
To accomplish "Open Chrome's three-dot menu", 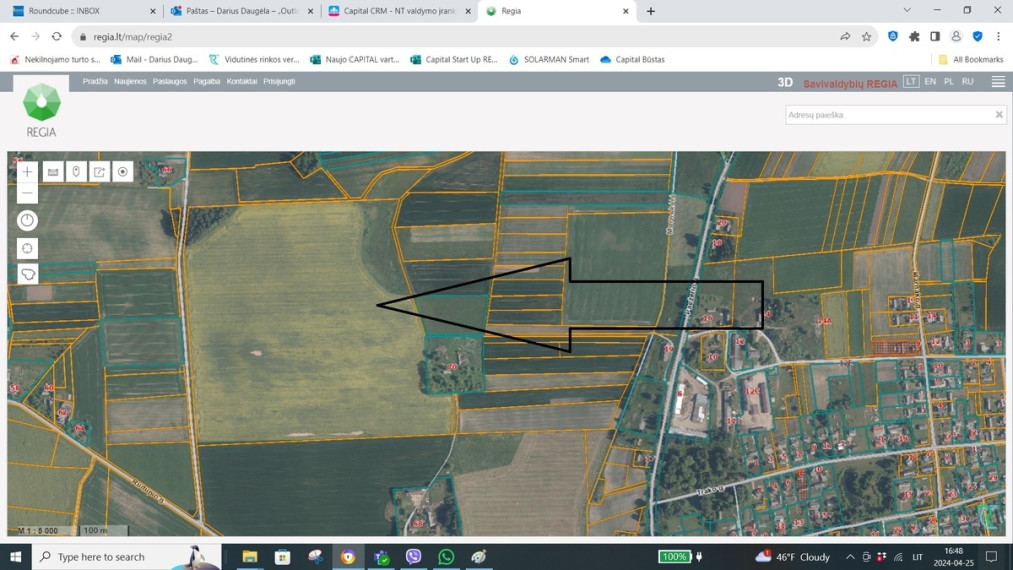I will coord(999,37).
